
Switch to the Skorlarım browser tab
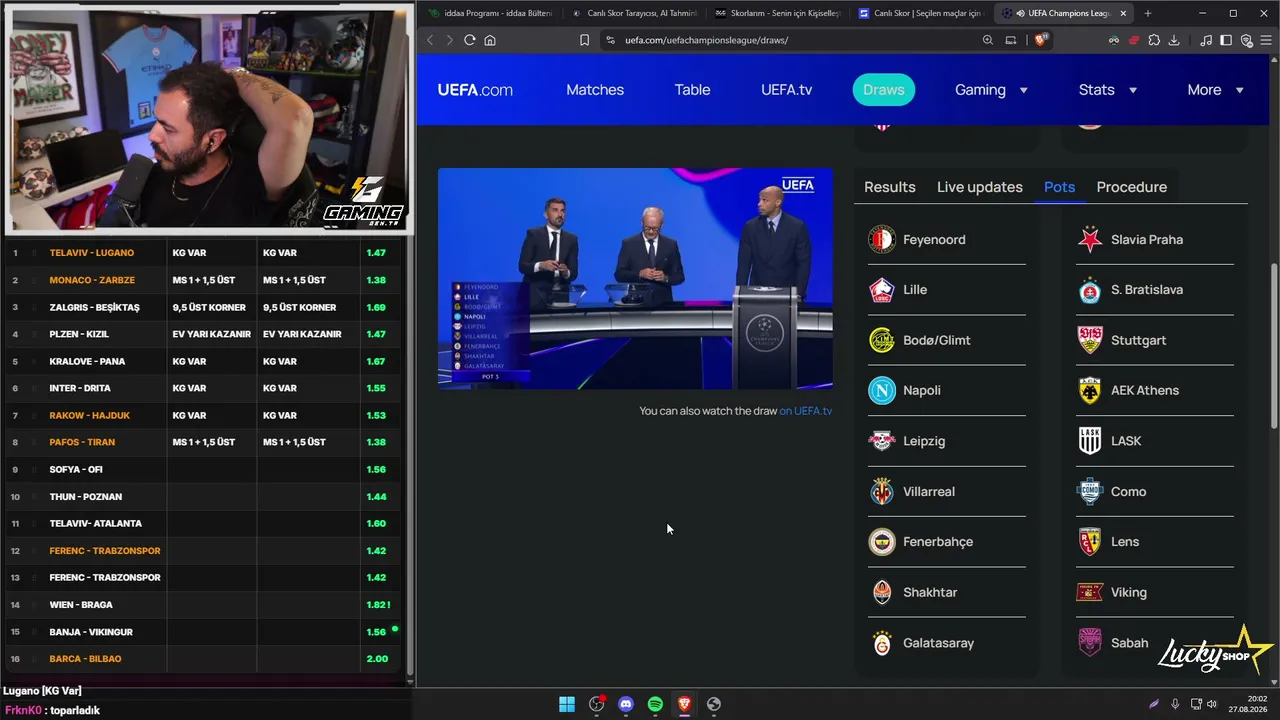pyautogui.click(x=778, y=13)
